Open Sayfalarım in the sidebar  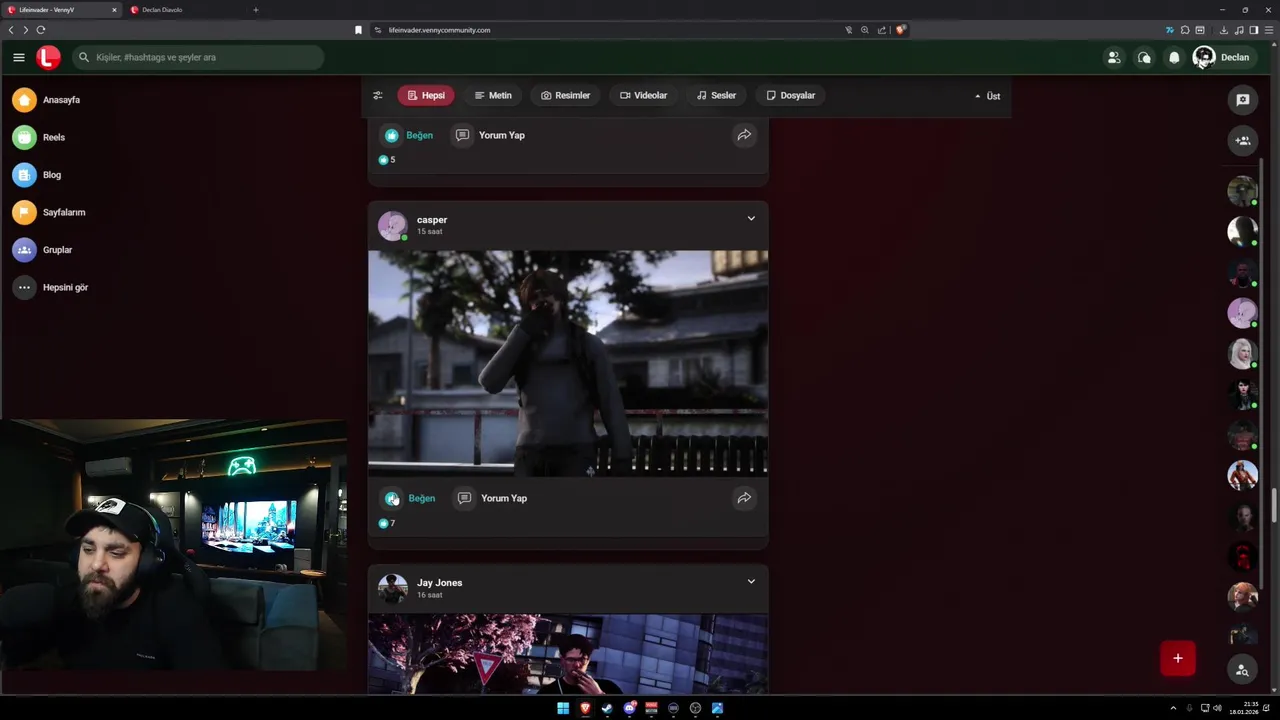tap(50, 212)
